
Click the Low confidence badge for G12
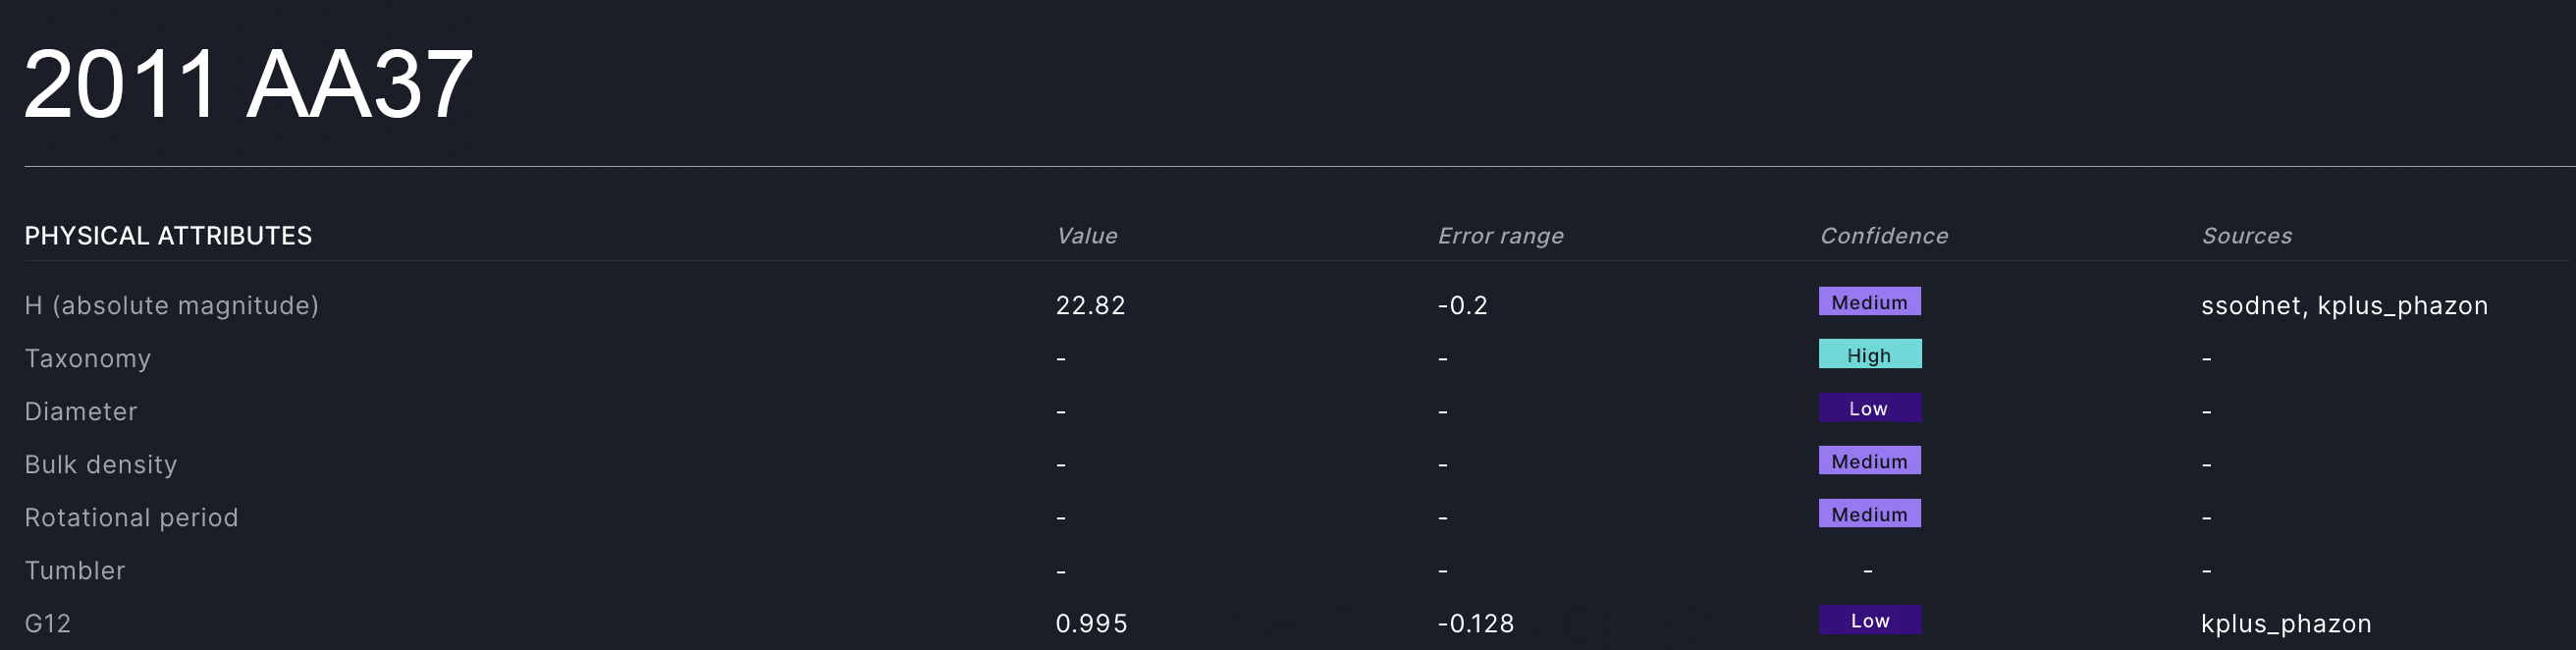click(1869, 620)
